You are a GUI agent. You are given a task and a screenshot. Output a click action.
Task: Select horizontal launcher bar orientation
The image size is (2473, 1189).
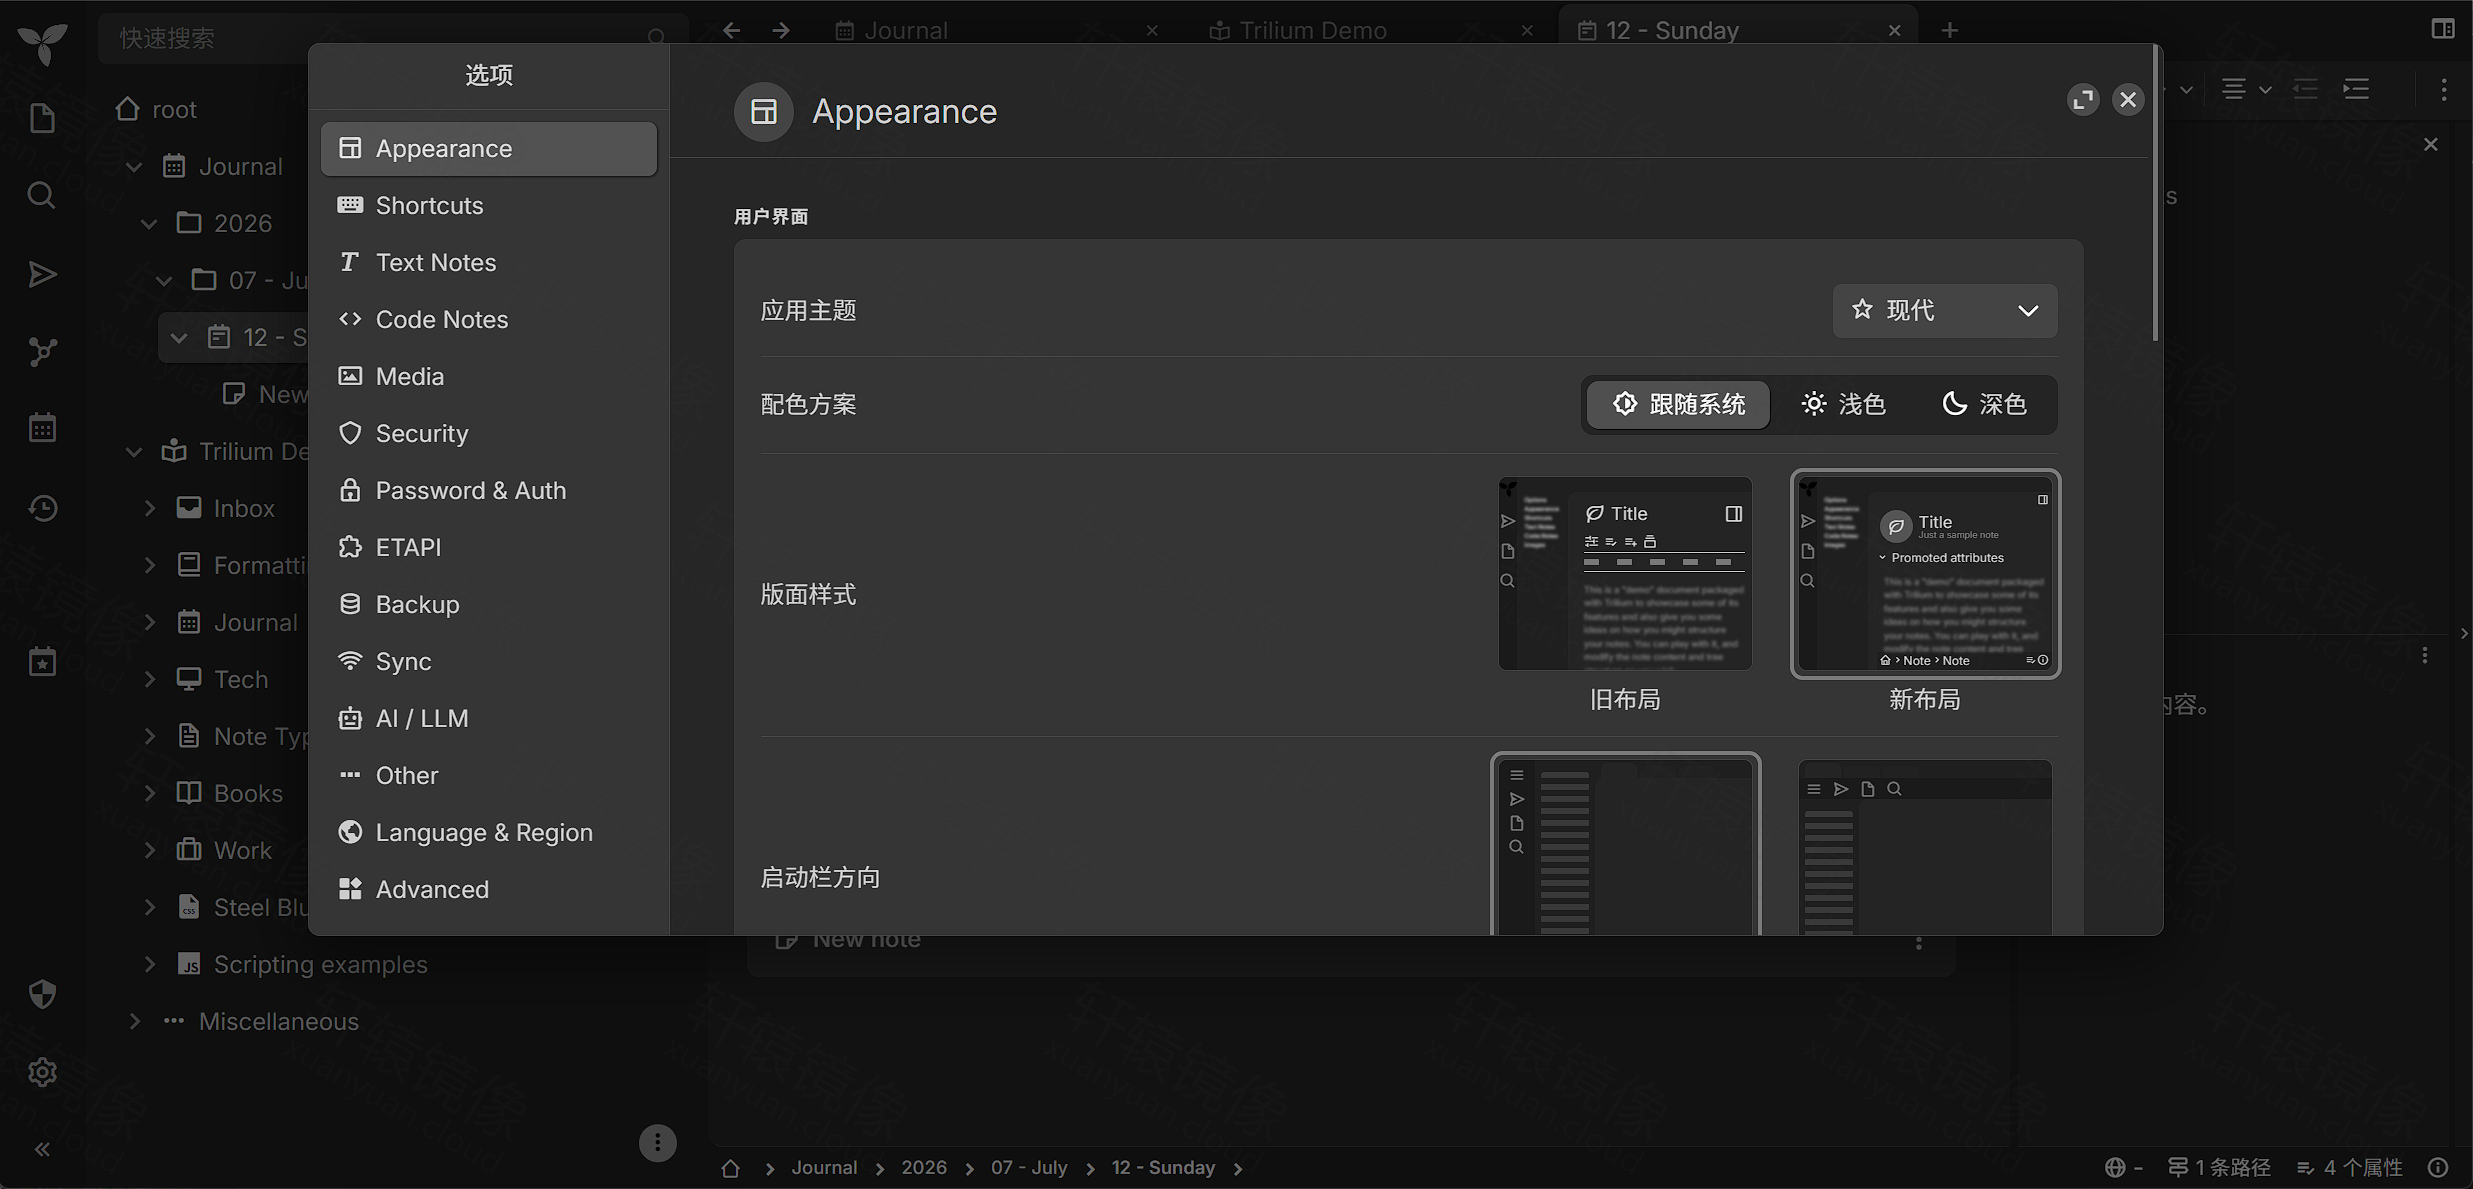coord(1925,848)
